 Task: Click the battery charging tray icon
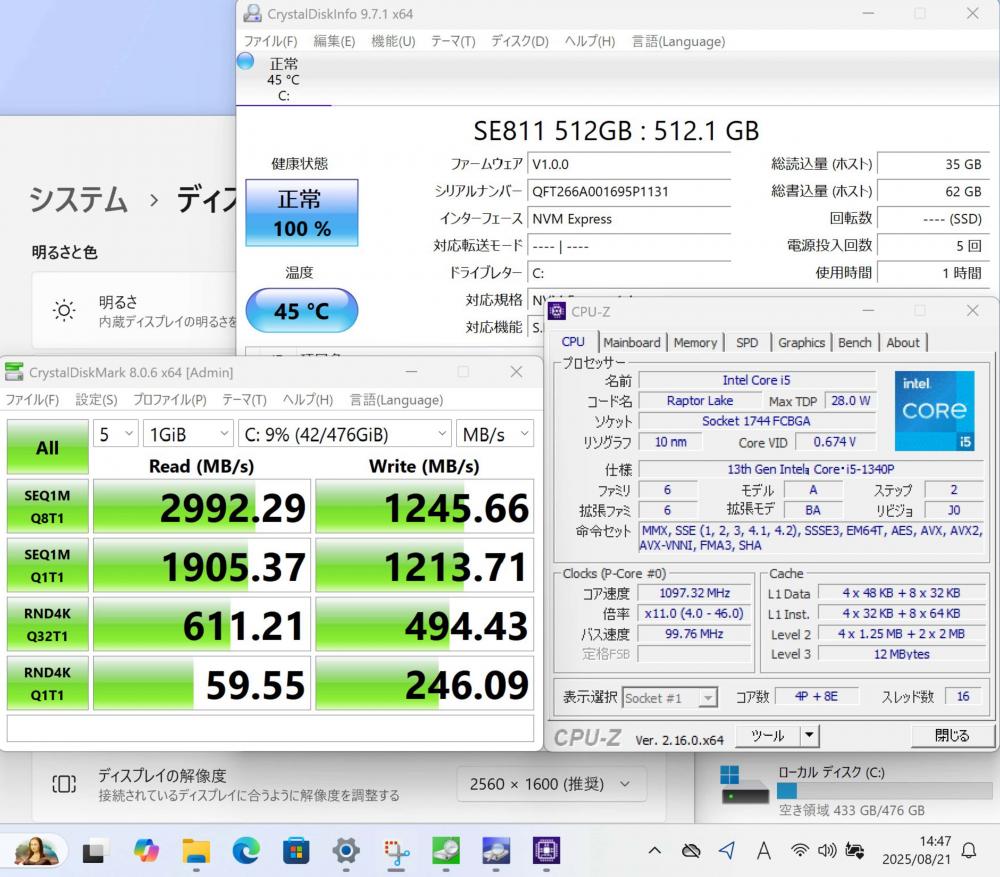(x=855, y=850)
